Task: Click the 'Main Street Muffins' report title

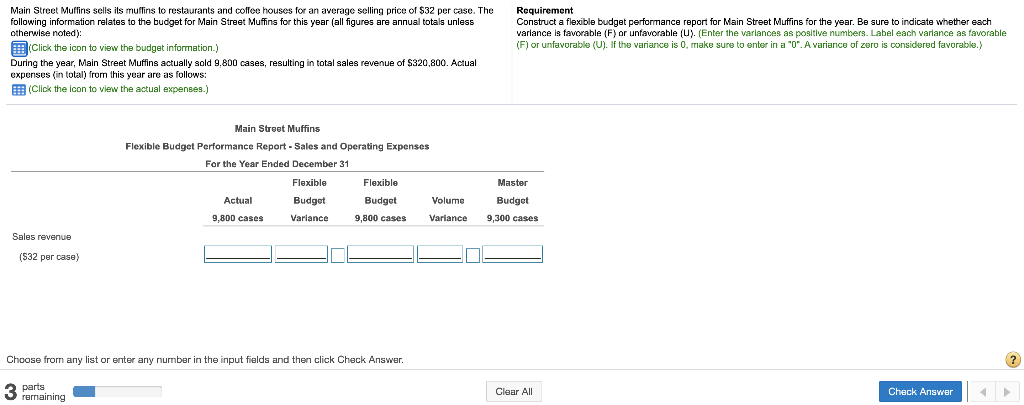Action: coord(277,129)
